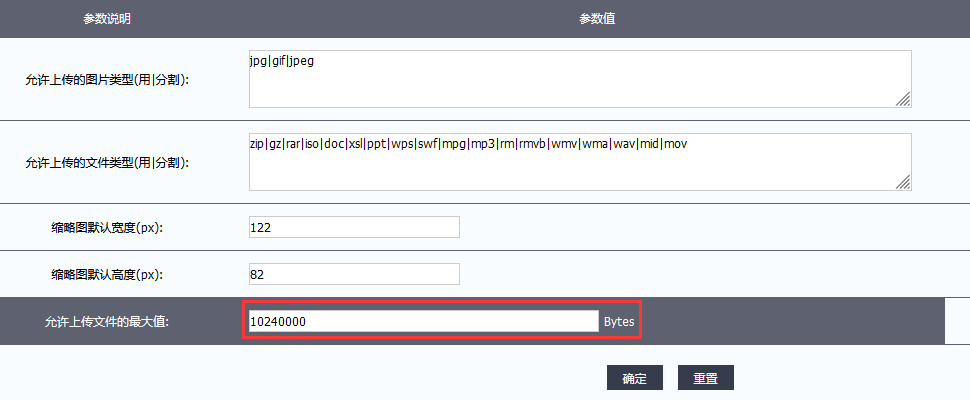This screenshot has width=970, height=400.
Task: Click the 缩略图默认高度 input showing 82
Action: pyautogui.click(x=354, y=274)
